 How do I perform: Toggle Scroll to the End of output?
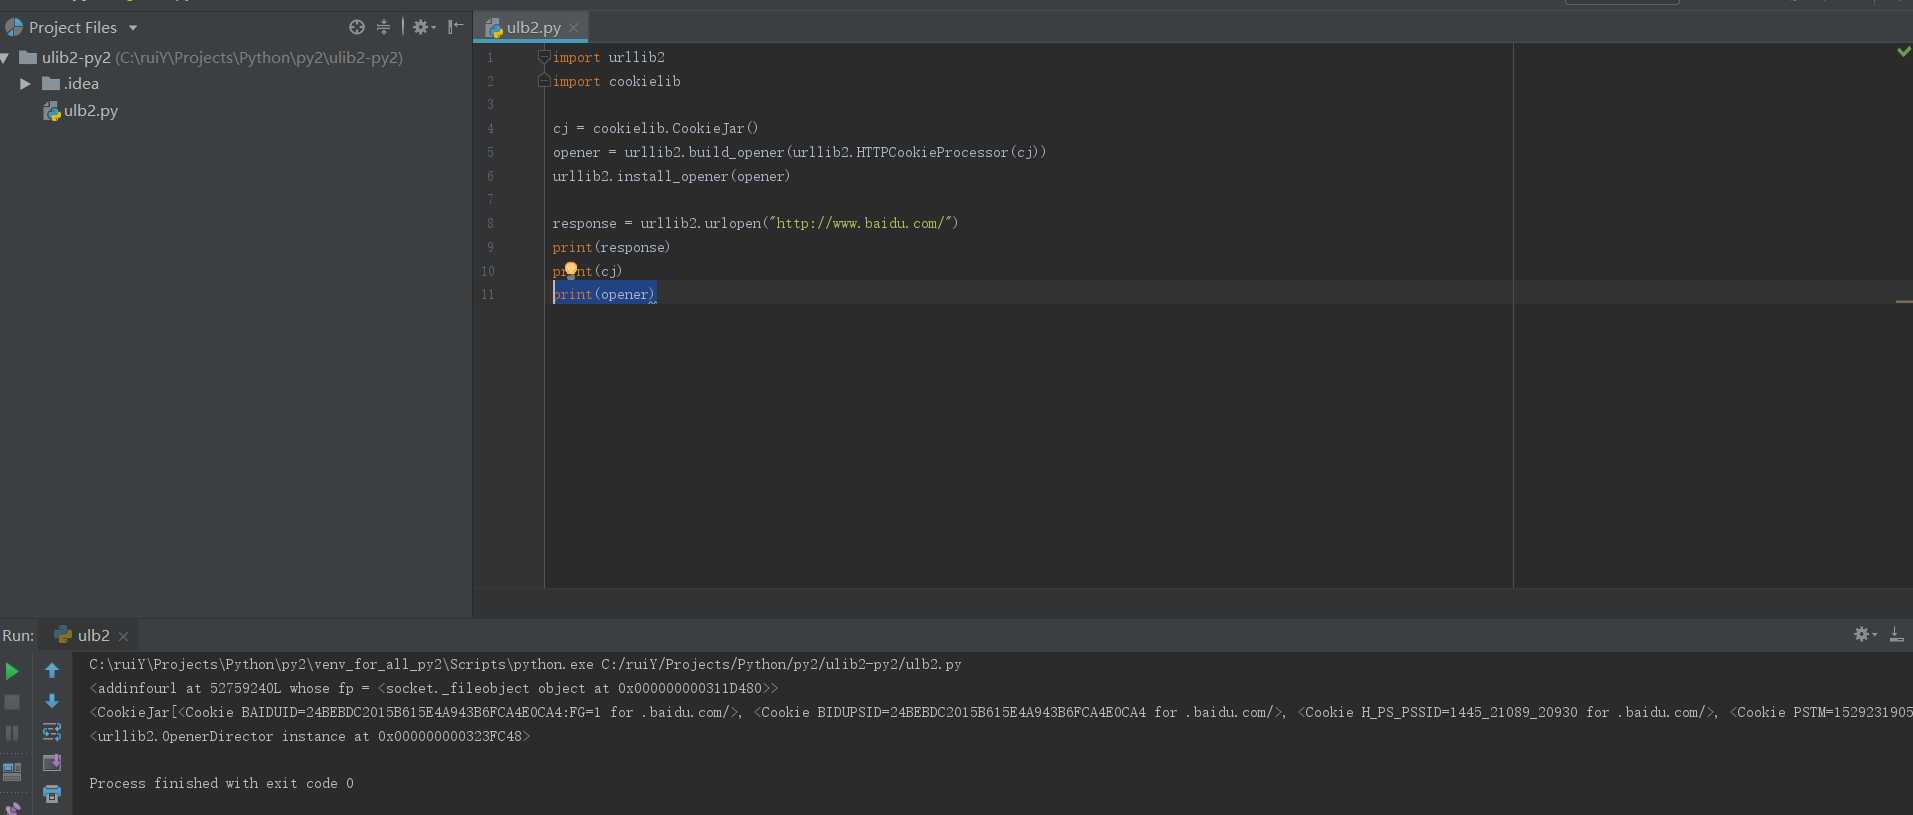point(52,763)
